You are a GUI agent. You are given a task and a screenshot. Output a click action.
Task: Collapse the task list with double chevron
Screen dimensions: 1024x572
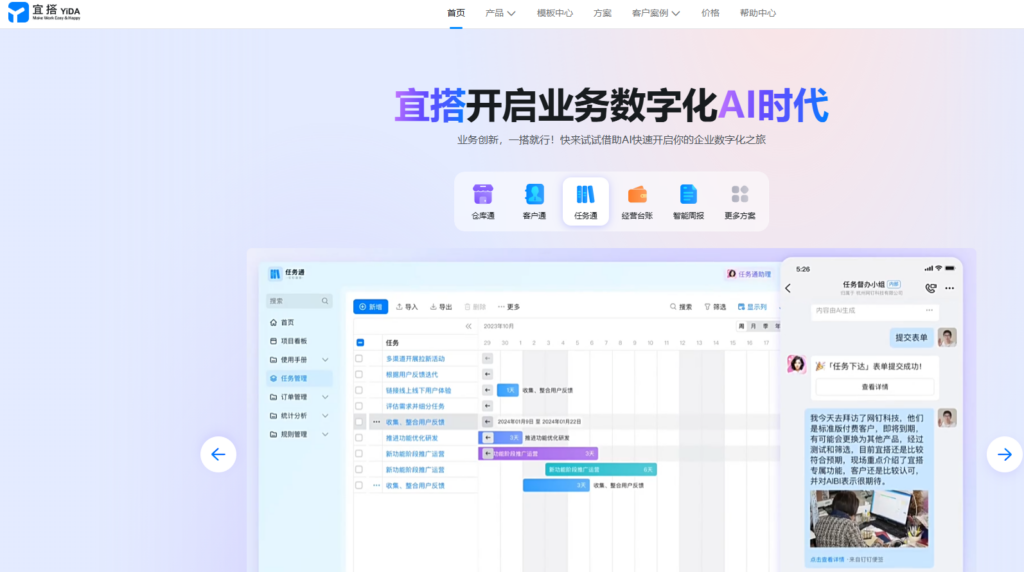[x=468, y=326]
